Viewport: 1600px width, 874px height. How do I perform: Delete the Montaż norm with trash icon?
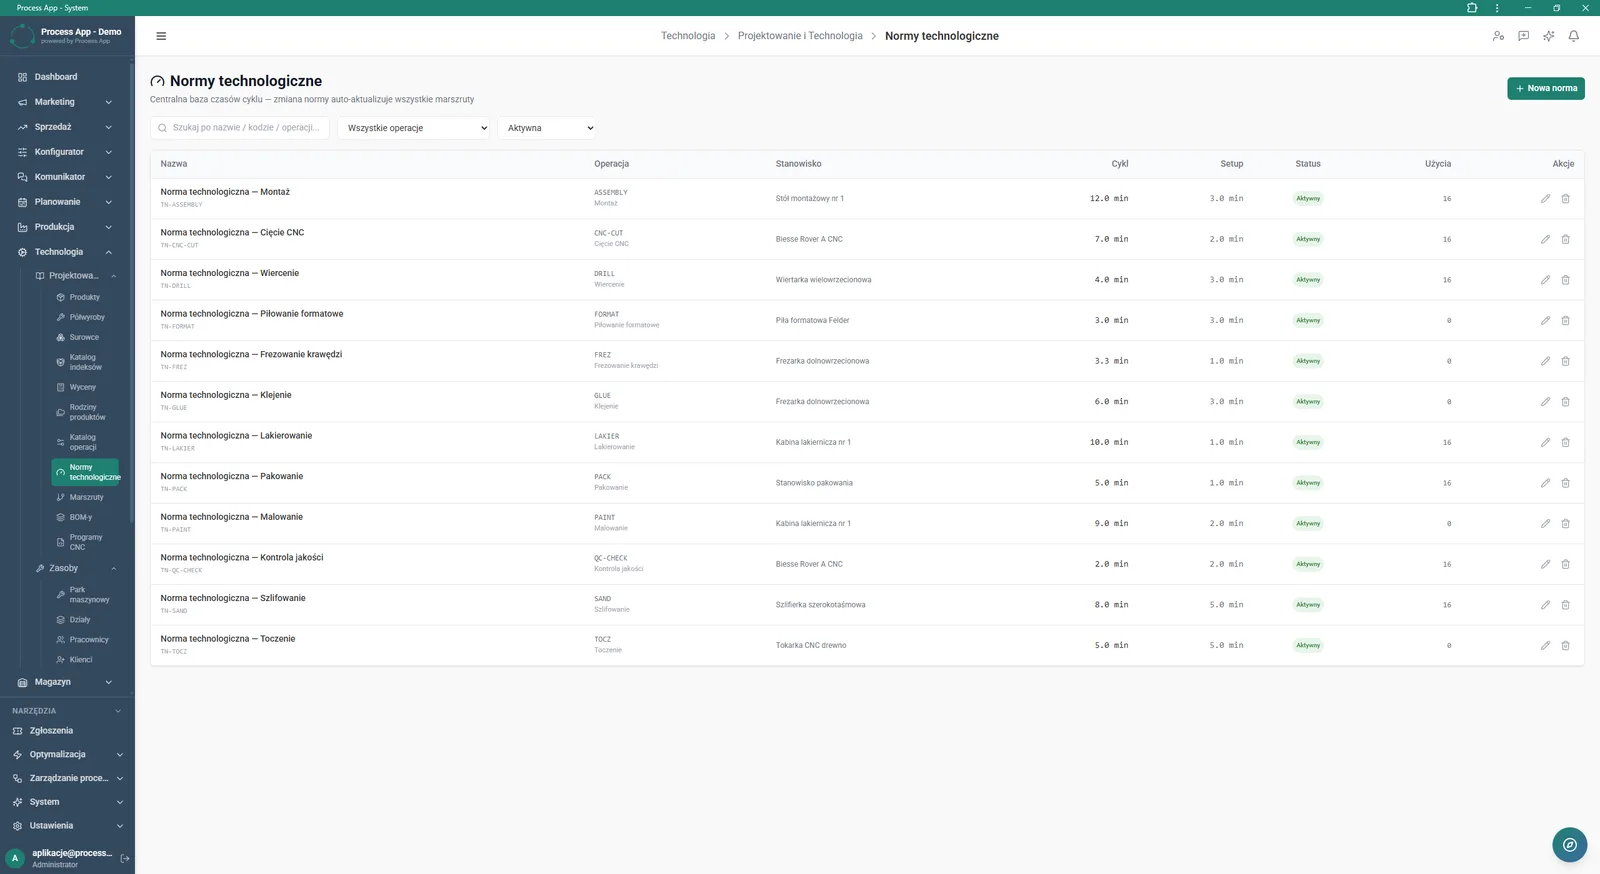pos(1565,199)
